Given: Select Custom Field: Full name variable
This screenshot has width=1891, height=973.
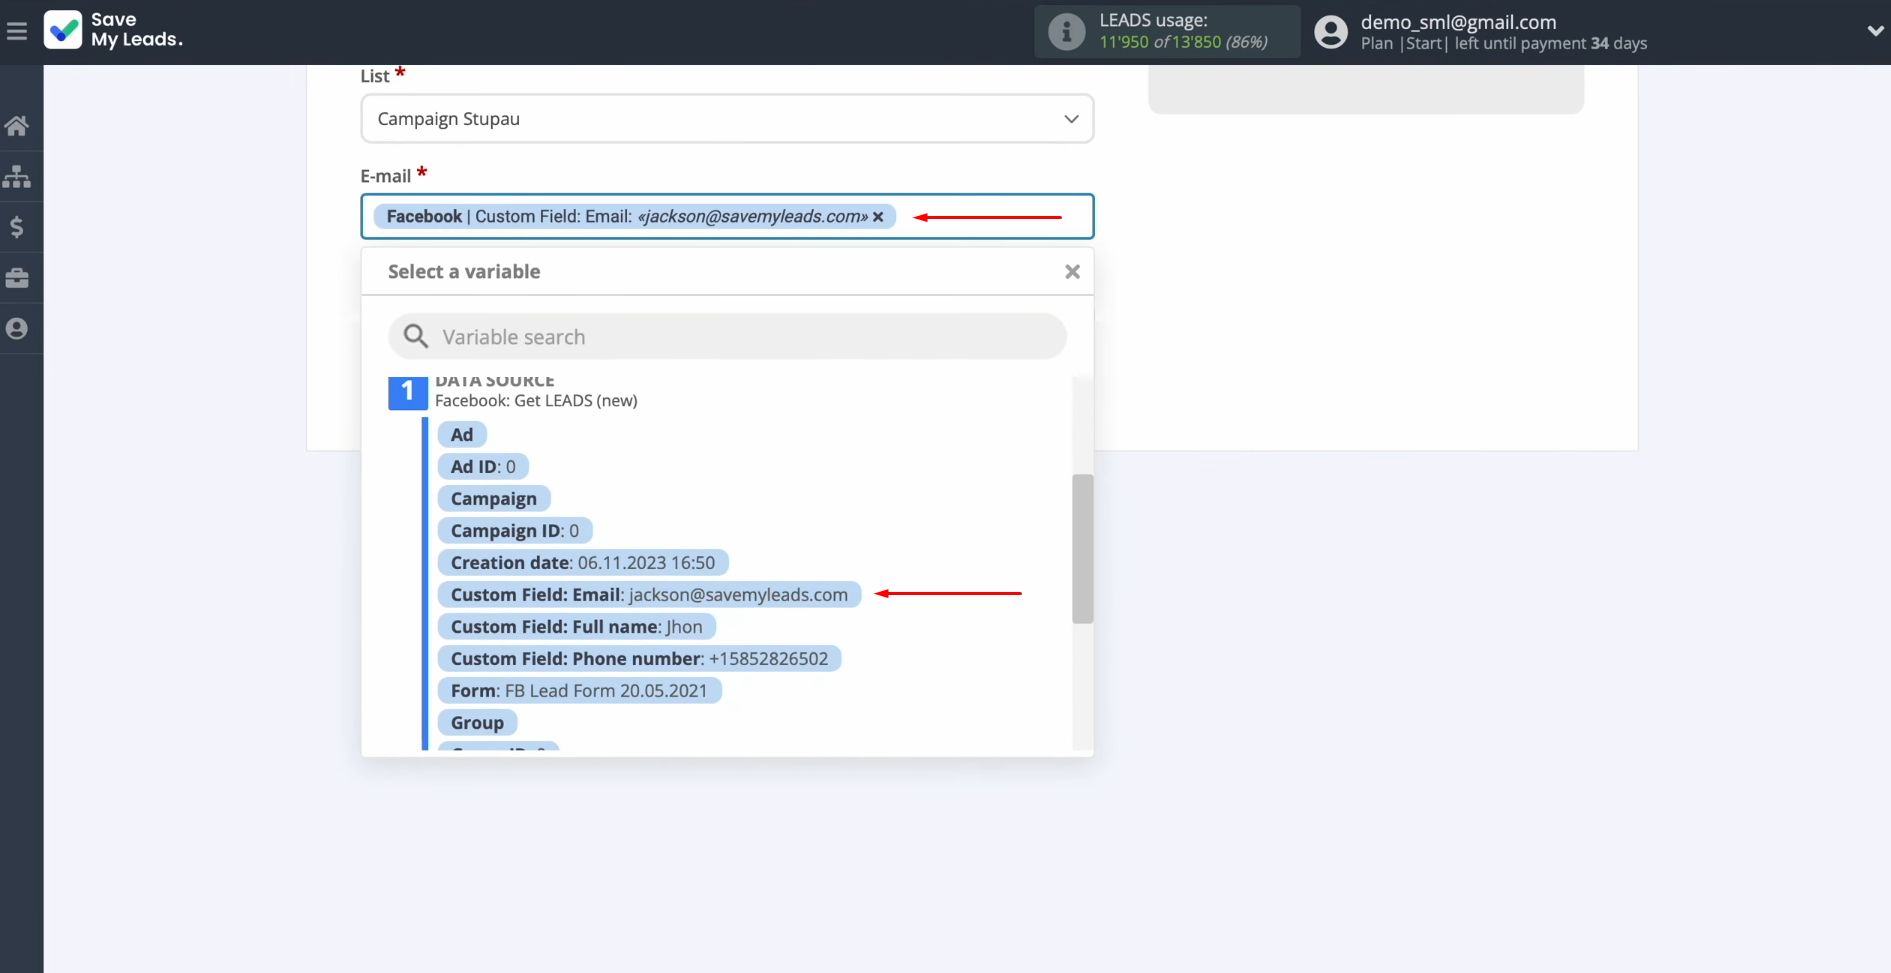Looking at the screenshot, I should tap(577, 627).
